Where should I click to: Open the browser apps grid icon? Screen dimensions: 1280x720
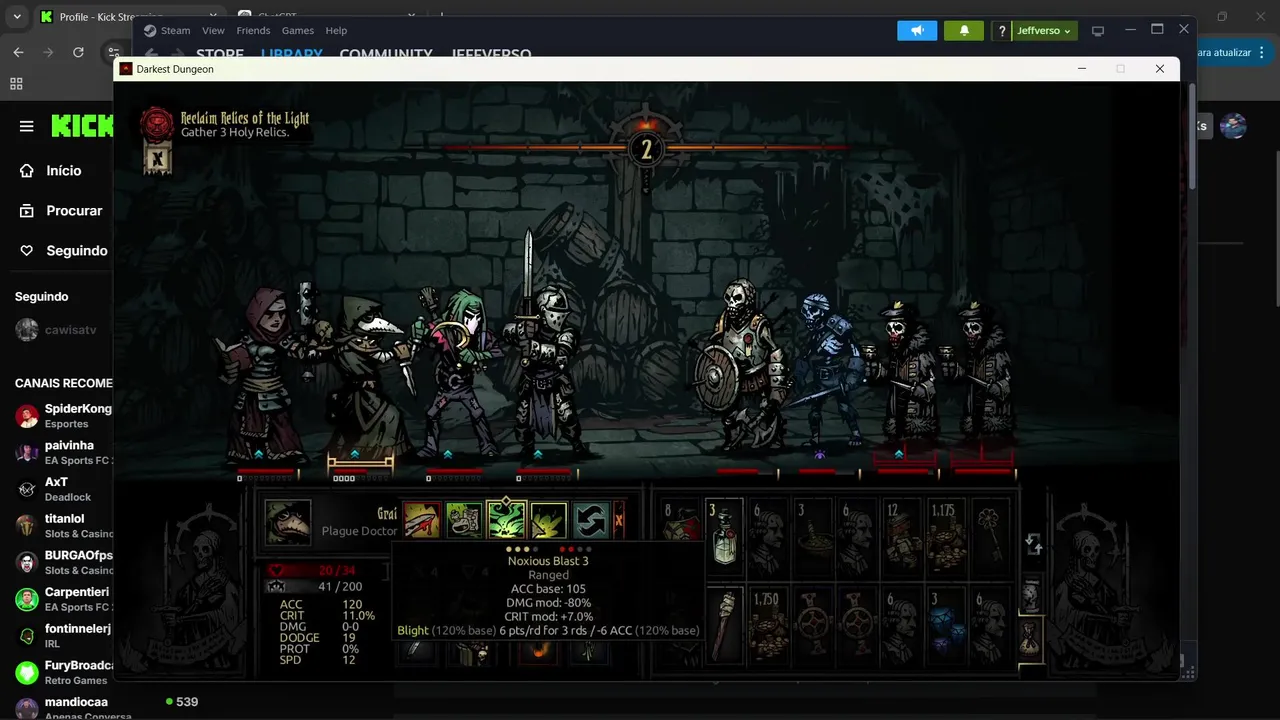(16, 83)
